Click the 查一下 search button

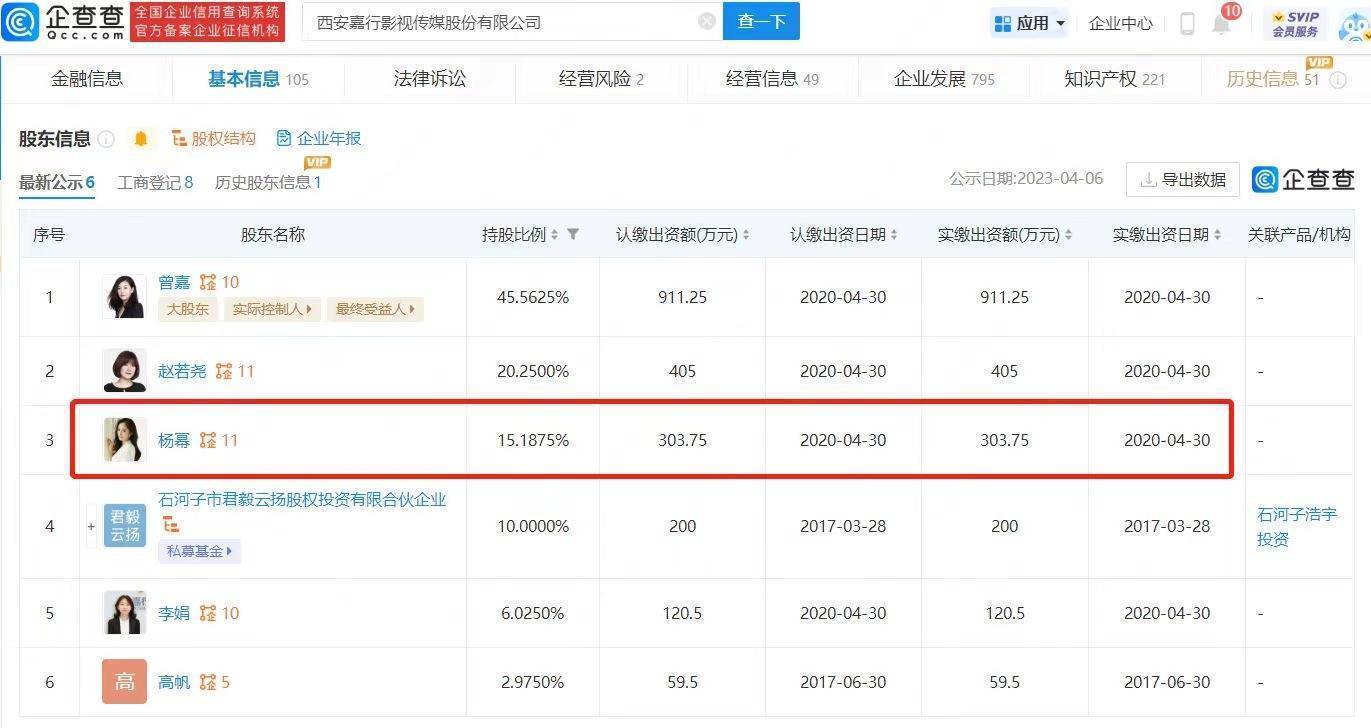[x=761, y=21]
